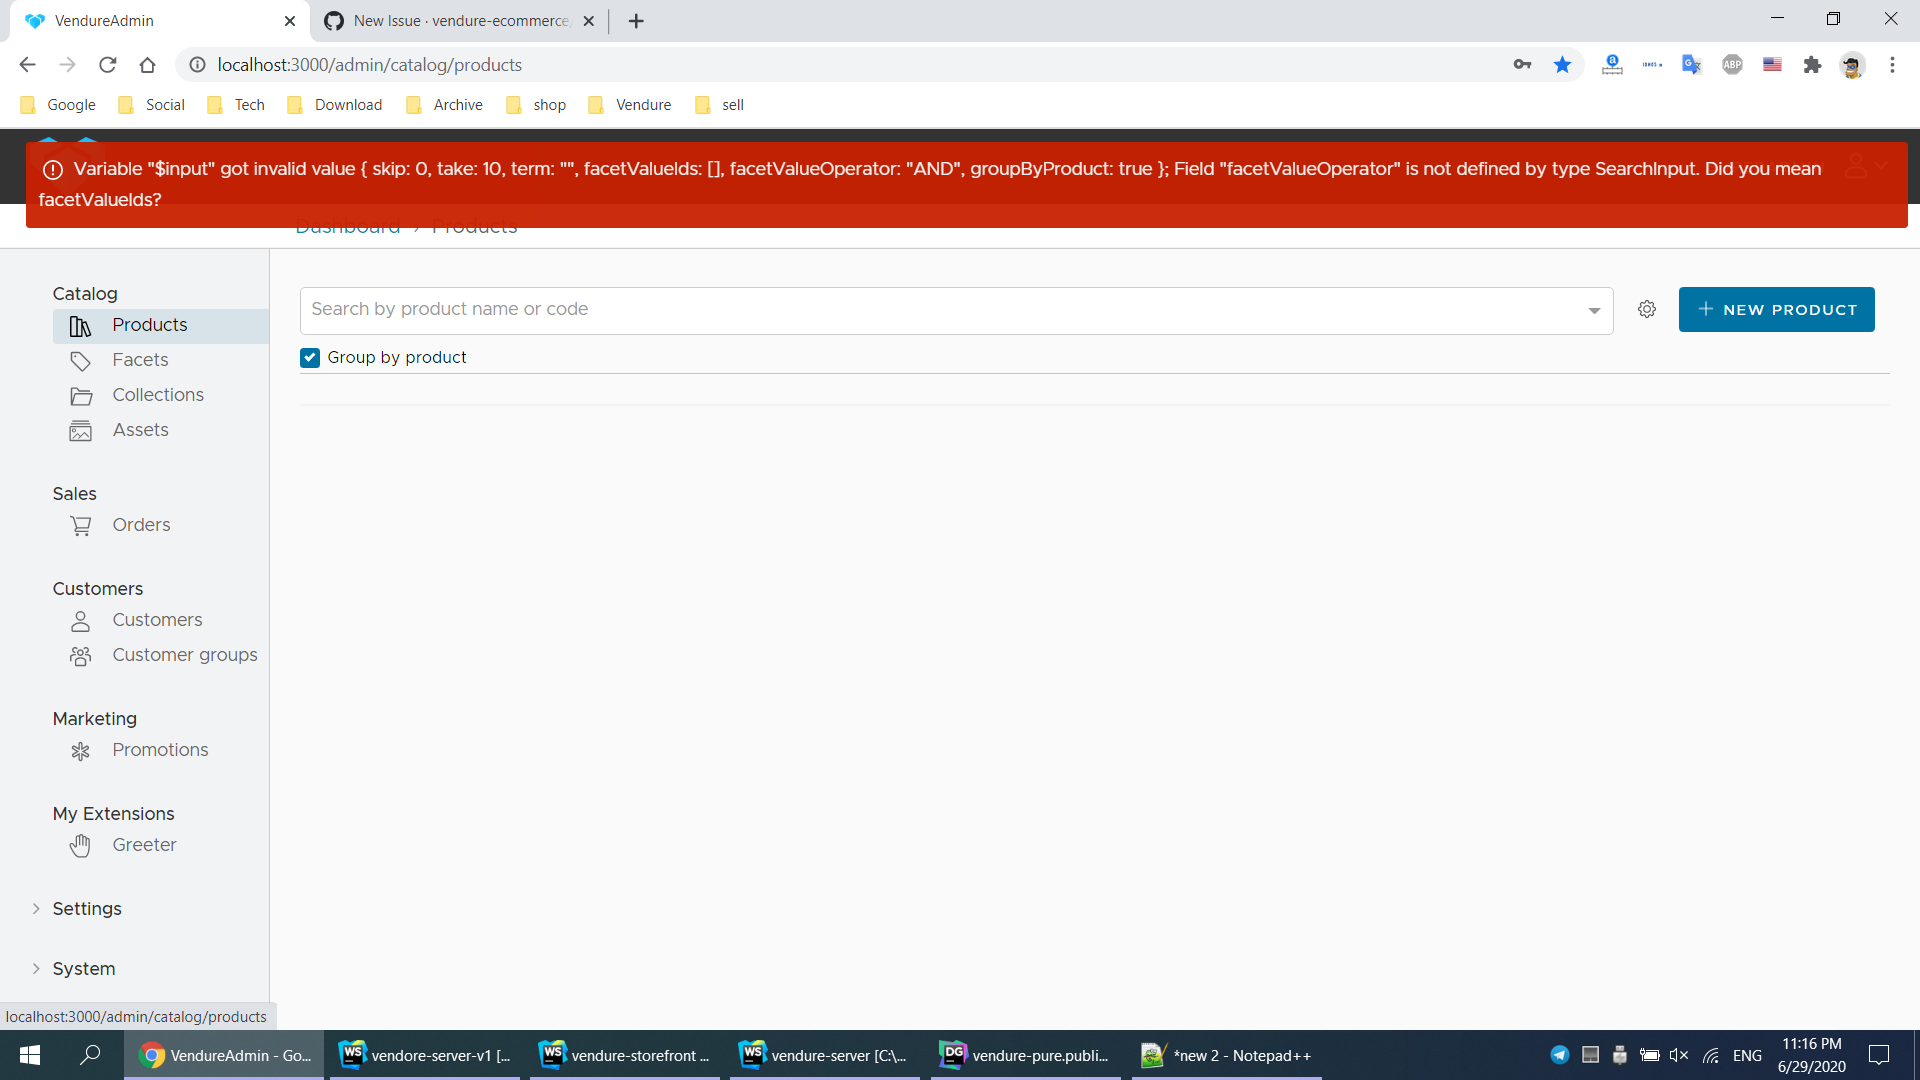This screenshot has height=1080, width=1920.
Task: Open product list settings gear
Action: pos(1647,310)
